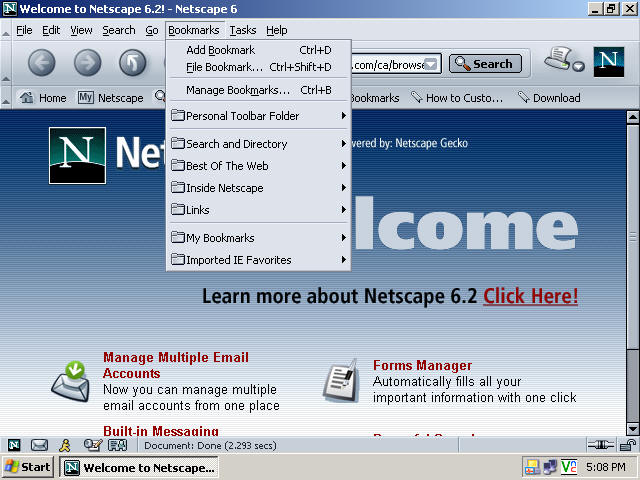Click the first tray icon left of network

click(532, 467)
